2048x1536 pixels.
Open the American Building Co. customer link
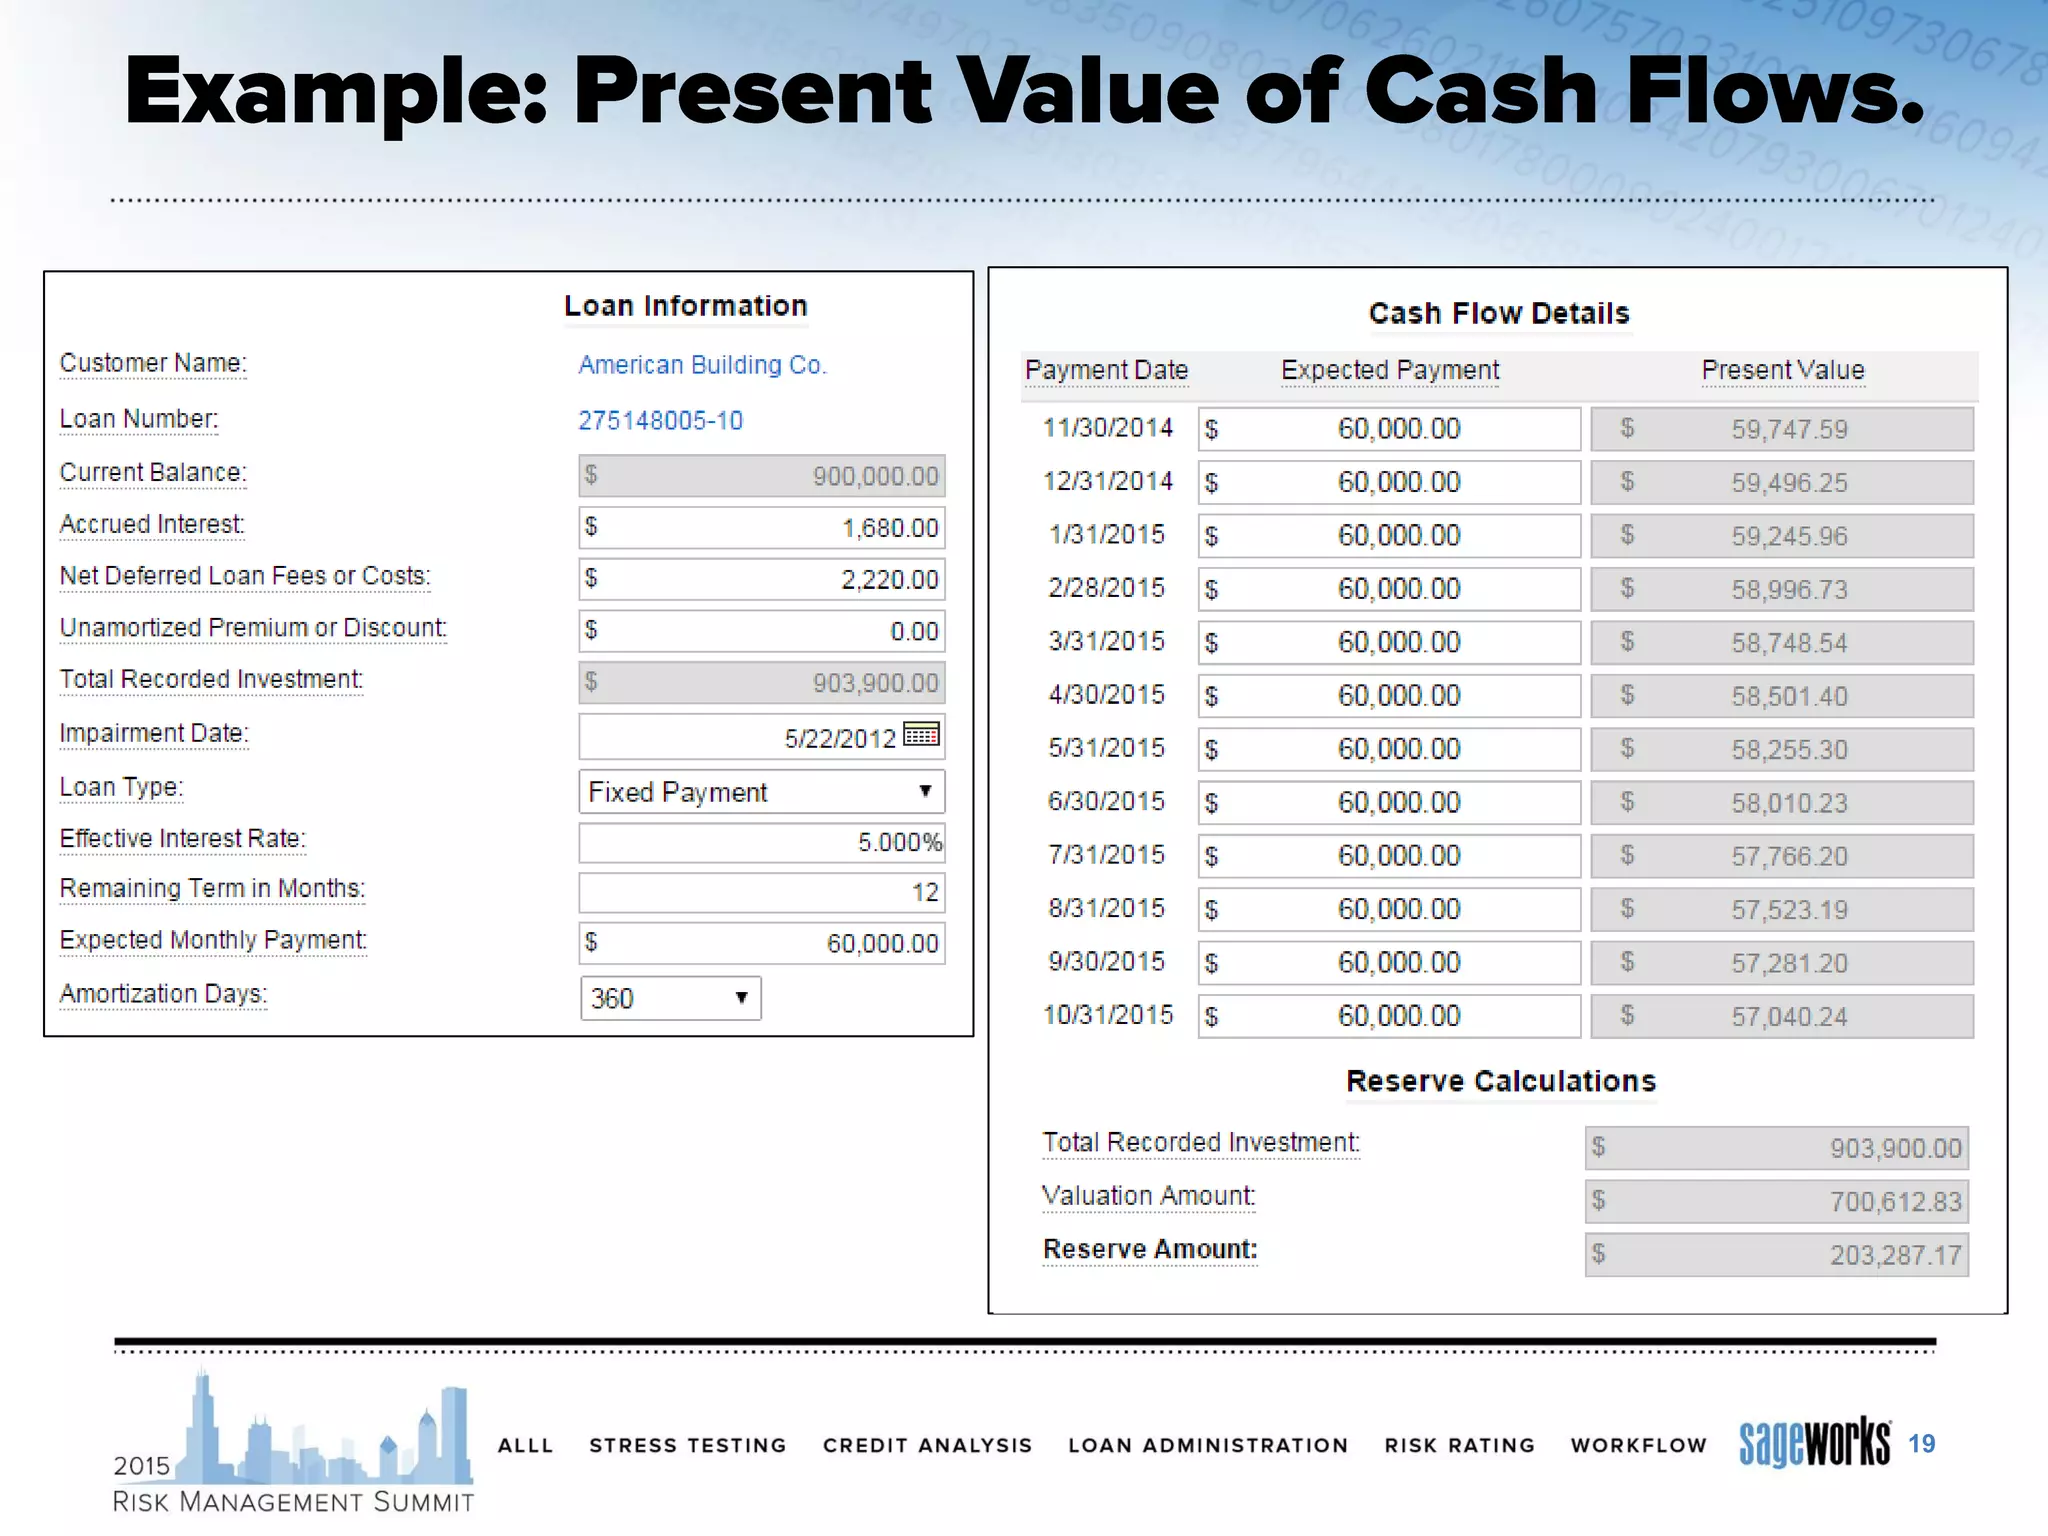click(x=702, y=365)
